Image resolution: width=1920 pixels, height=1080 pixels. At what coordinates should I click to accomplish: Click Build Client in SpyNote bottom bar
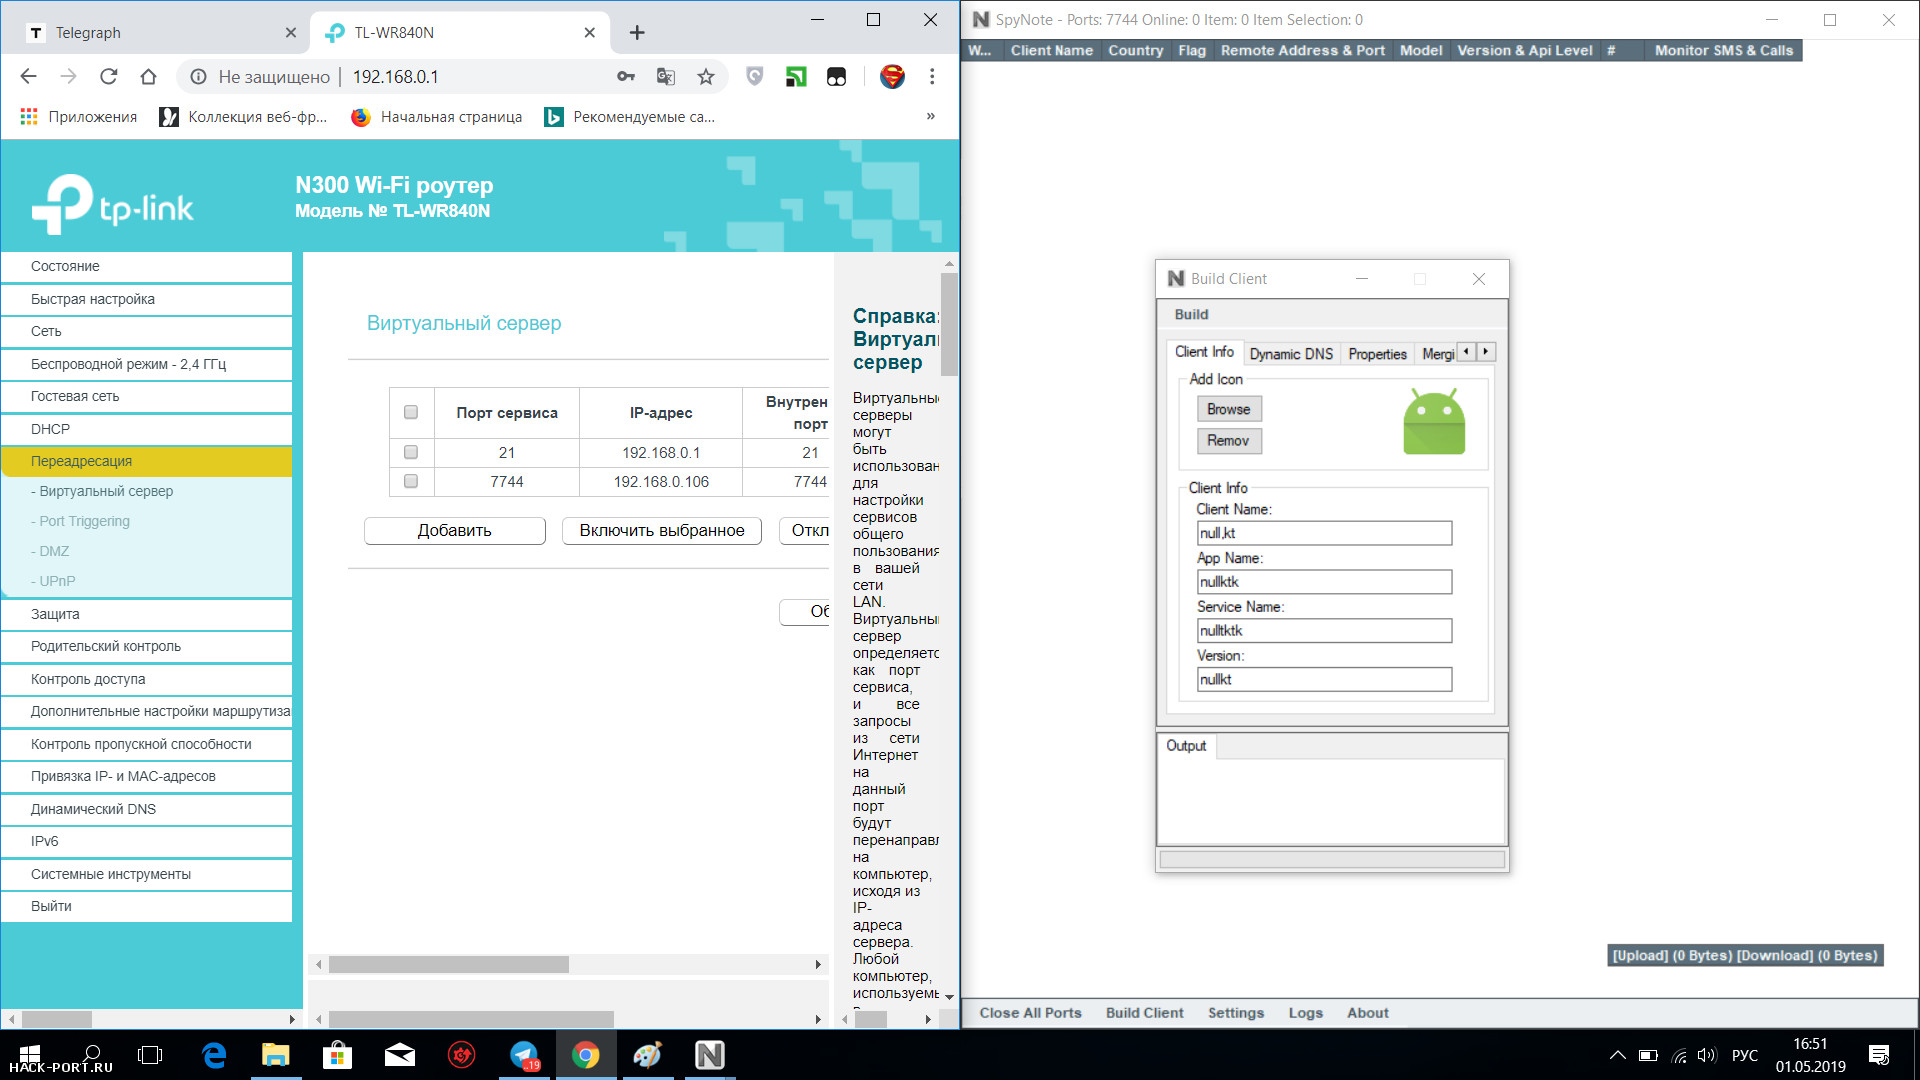[1144, 1013]
